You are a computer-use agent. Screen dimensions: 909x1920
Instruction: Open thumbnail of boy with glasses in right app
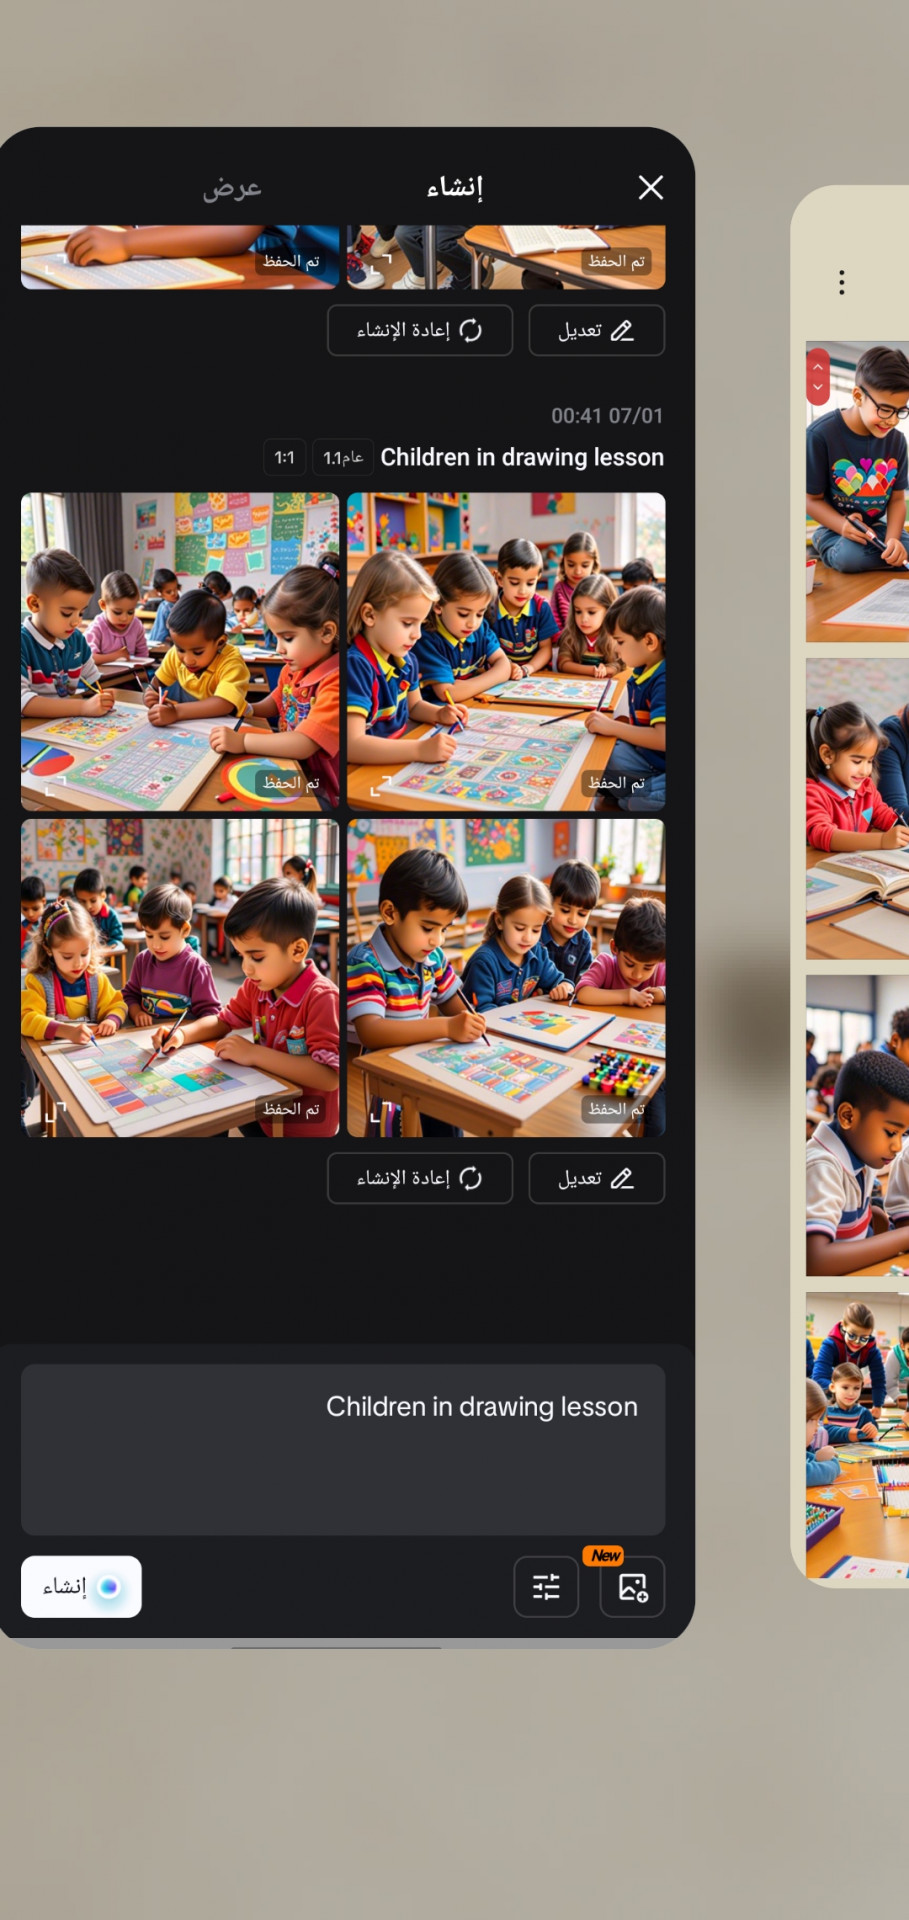coord(857,491)
